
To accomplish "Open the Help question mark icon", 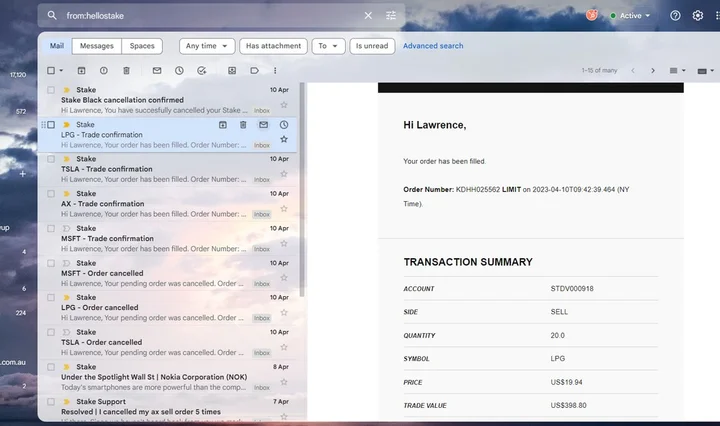I will [675, 16].
